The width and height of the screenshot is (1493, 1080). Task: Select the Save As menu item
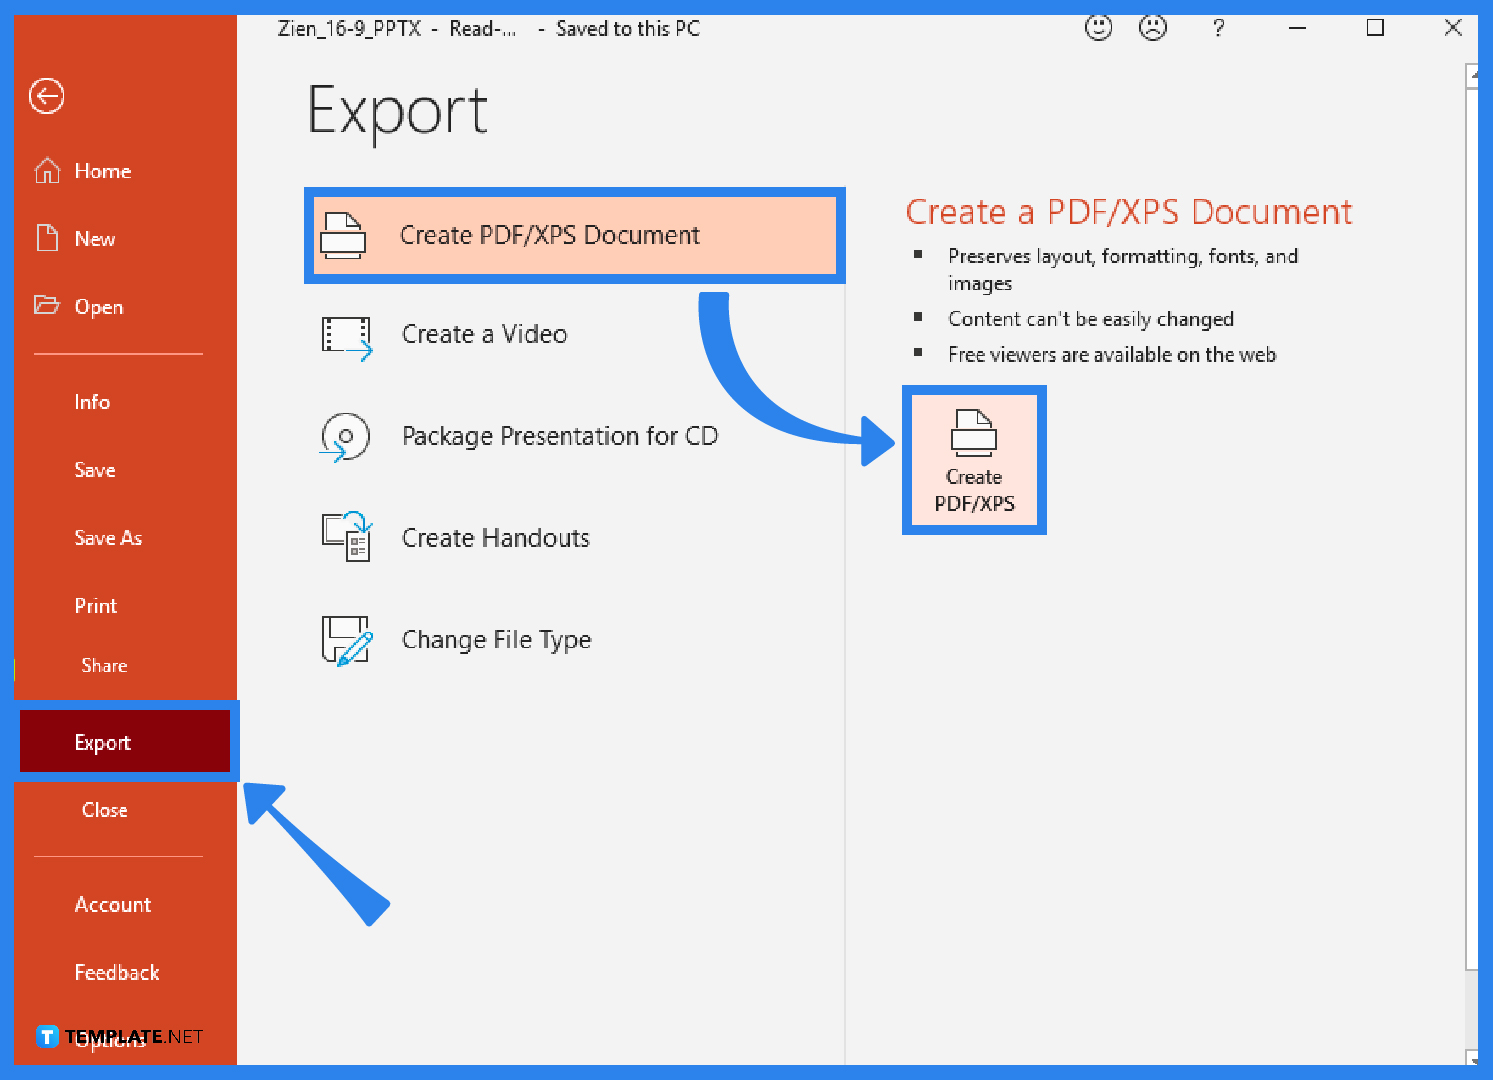pos(108,537)
